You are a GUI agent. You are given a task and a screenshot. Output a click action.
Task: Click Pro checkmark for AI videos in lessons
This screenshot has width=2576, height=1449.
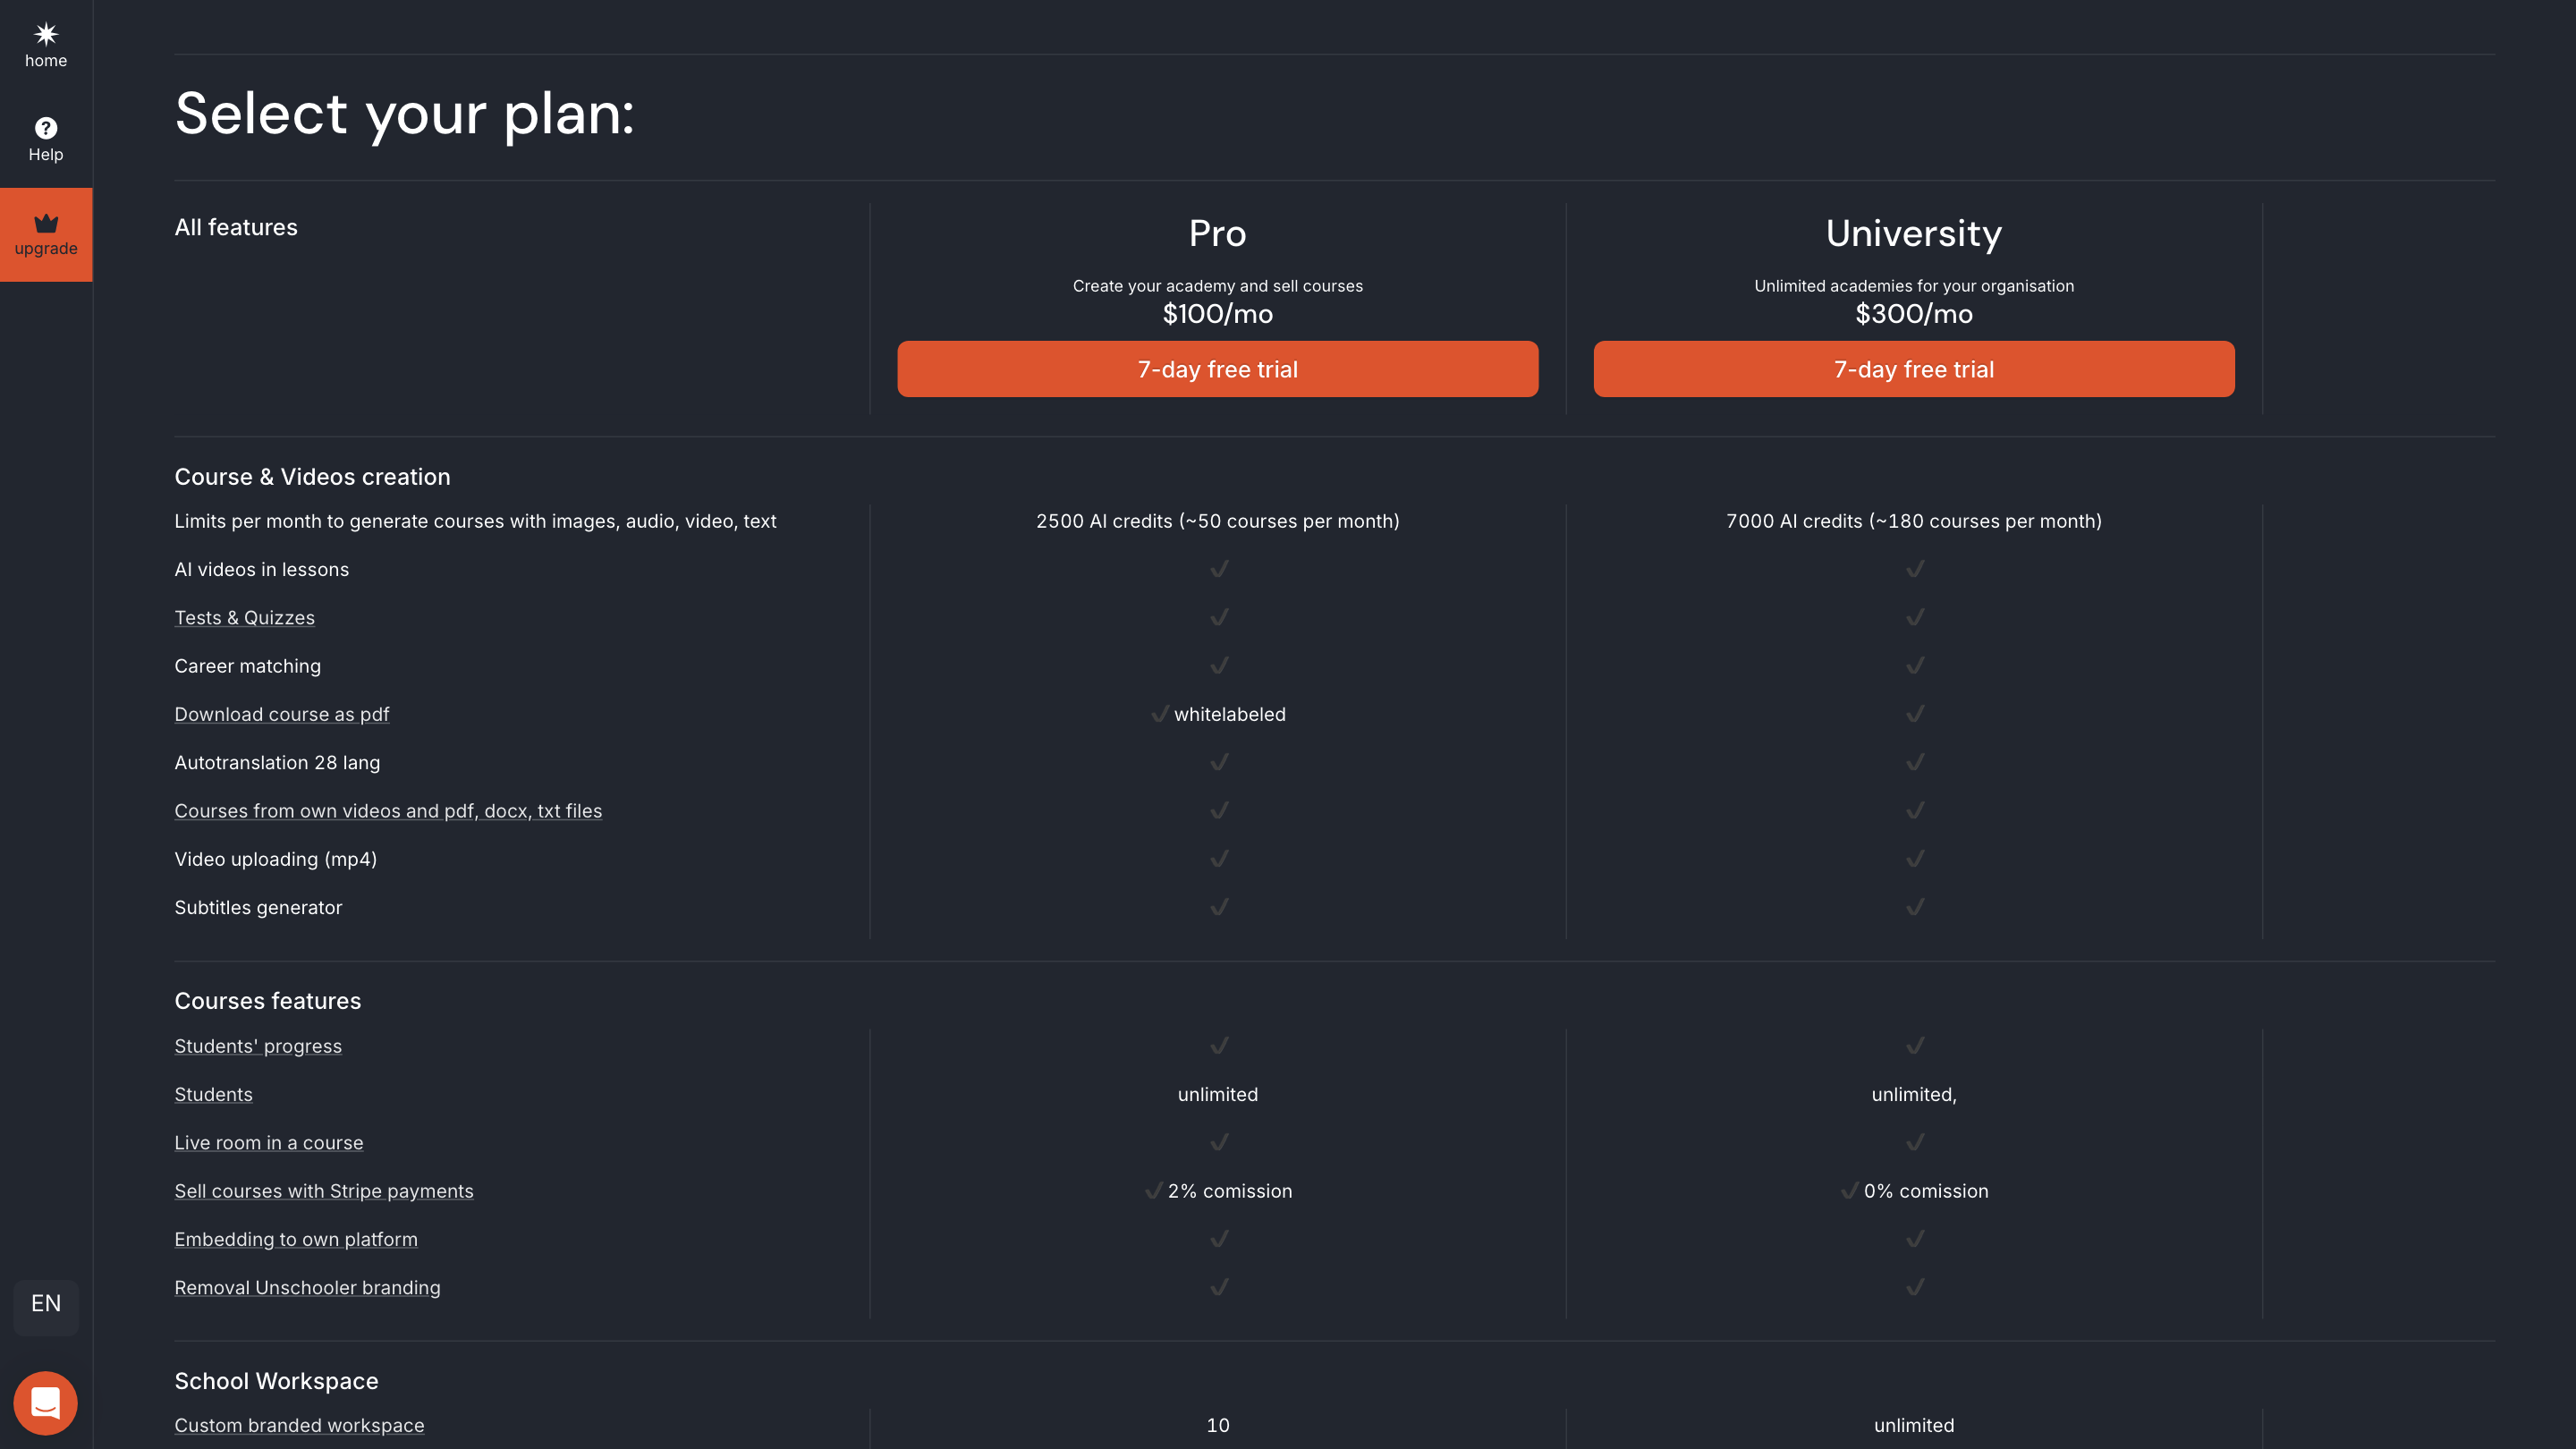tap(1219, 569)
